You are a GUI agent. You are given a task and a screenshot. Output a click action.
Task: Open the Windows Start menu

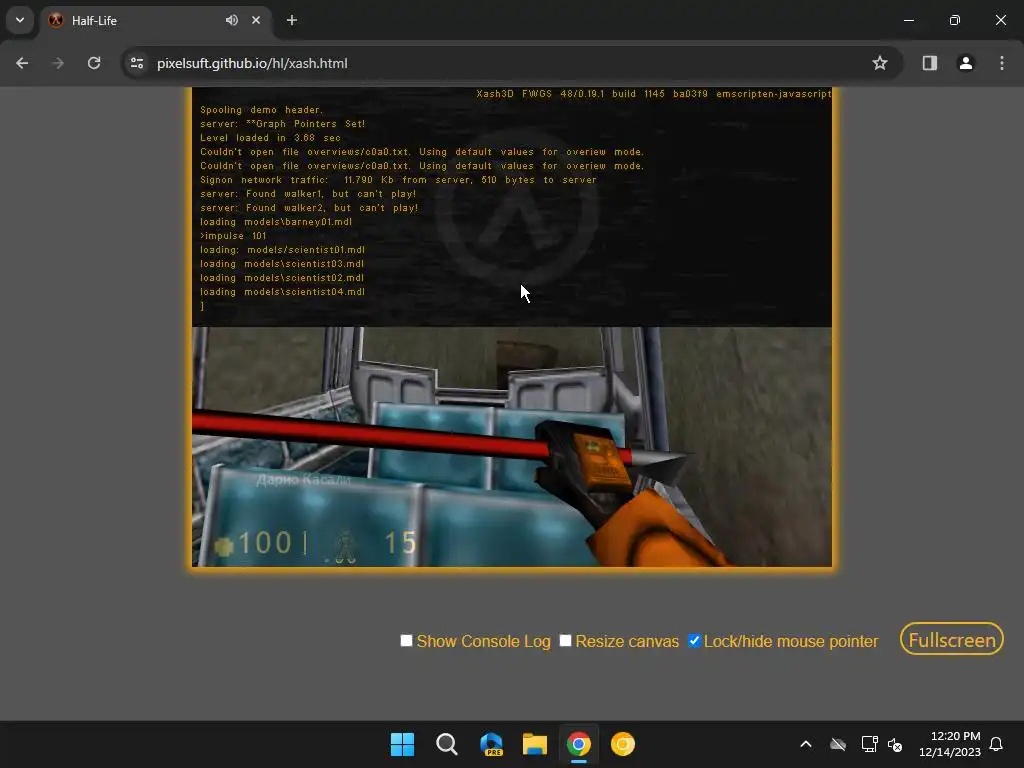click(402, 744)
